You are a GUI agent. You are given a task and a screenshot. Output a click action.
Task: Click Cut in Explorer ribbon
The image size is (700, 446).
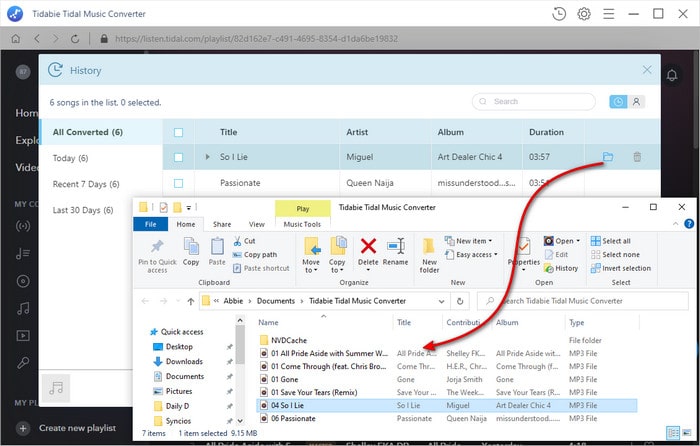pyautogui.click(x=244, y=241)
